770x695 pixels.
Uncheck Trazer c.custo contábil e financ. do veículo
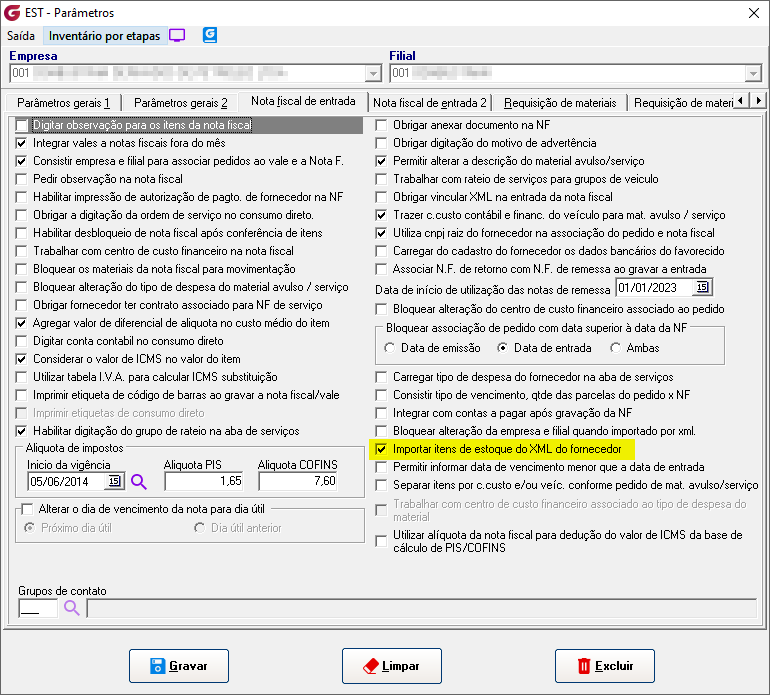coord(381,215)
